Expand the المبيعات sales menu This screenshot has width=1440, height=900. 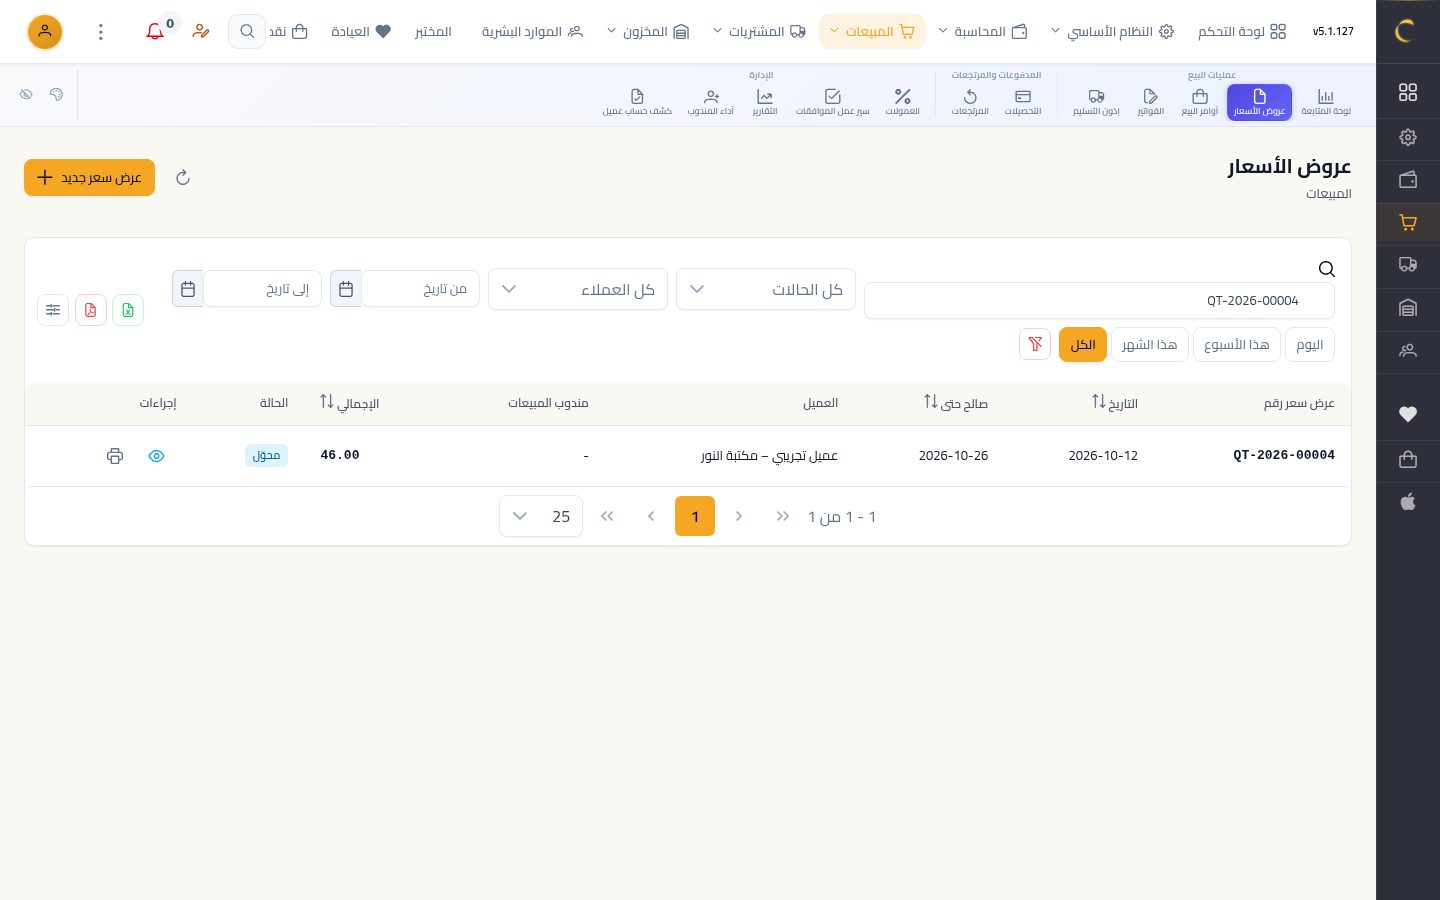[x=872, y=32]
